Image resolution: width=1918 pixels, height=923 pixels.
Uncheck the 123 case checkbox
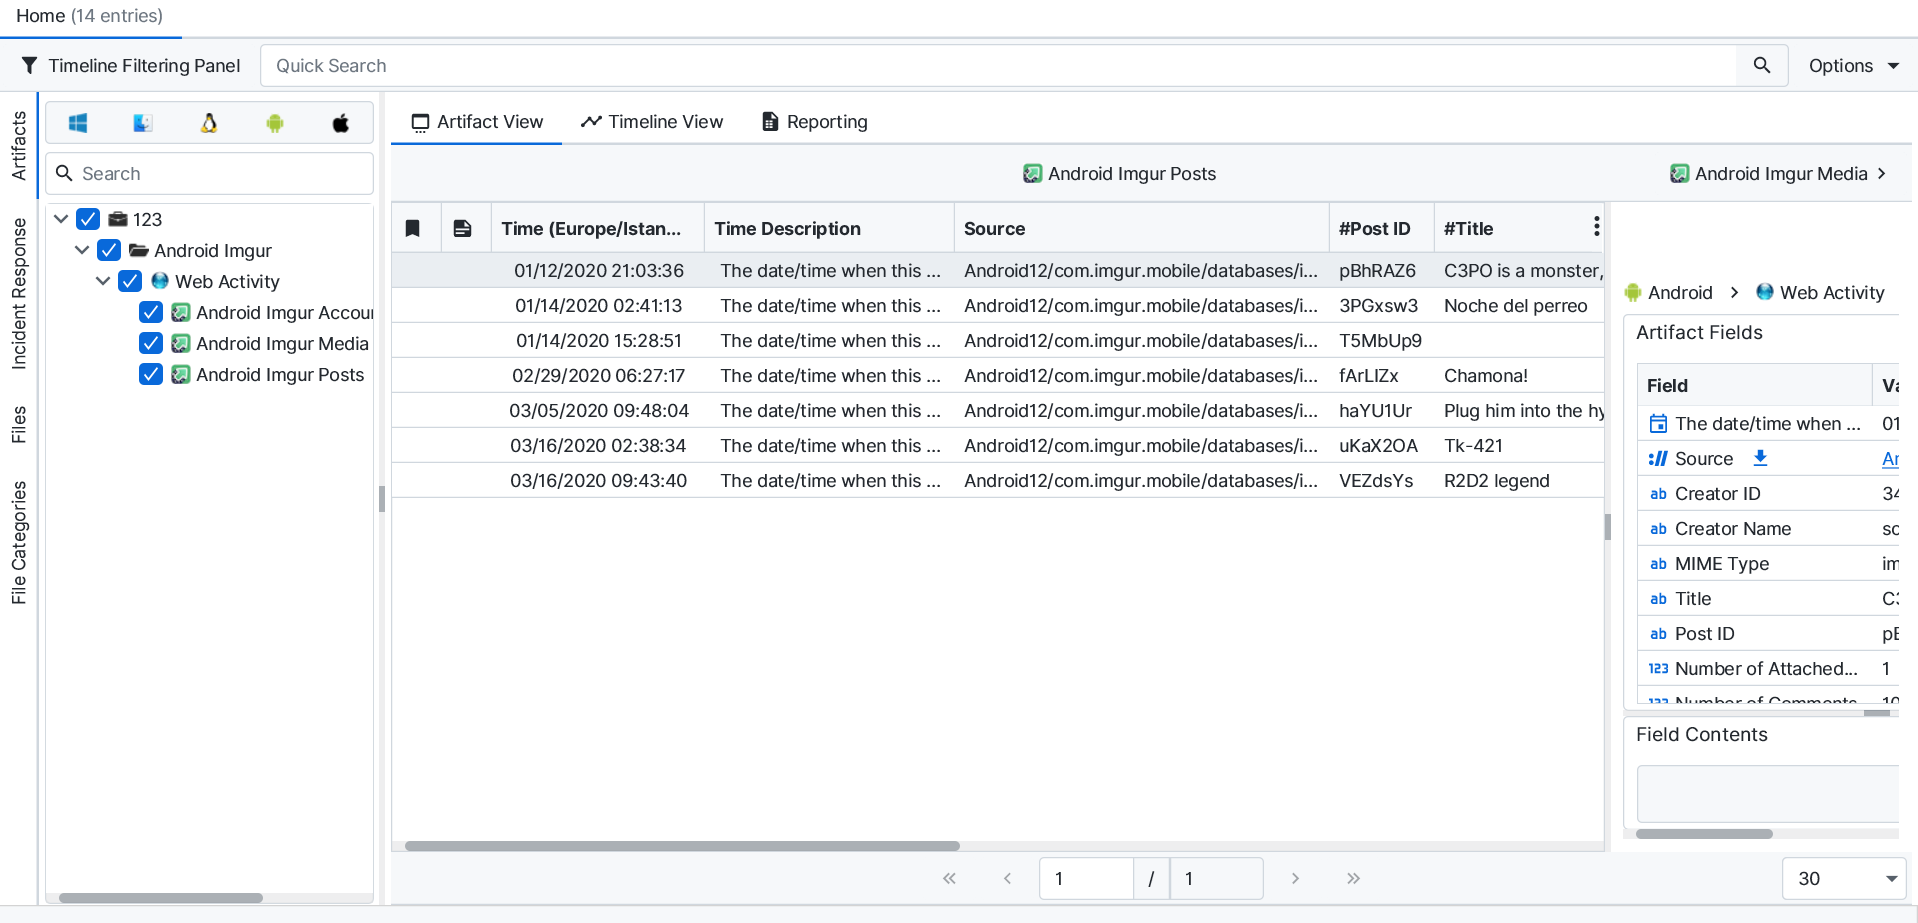88,219
